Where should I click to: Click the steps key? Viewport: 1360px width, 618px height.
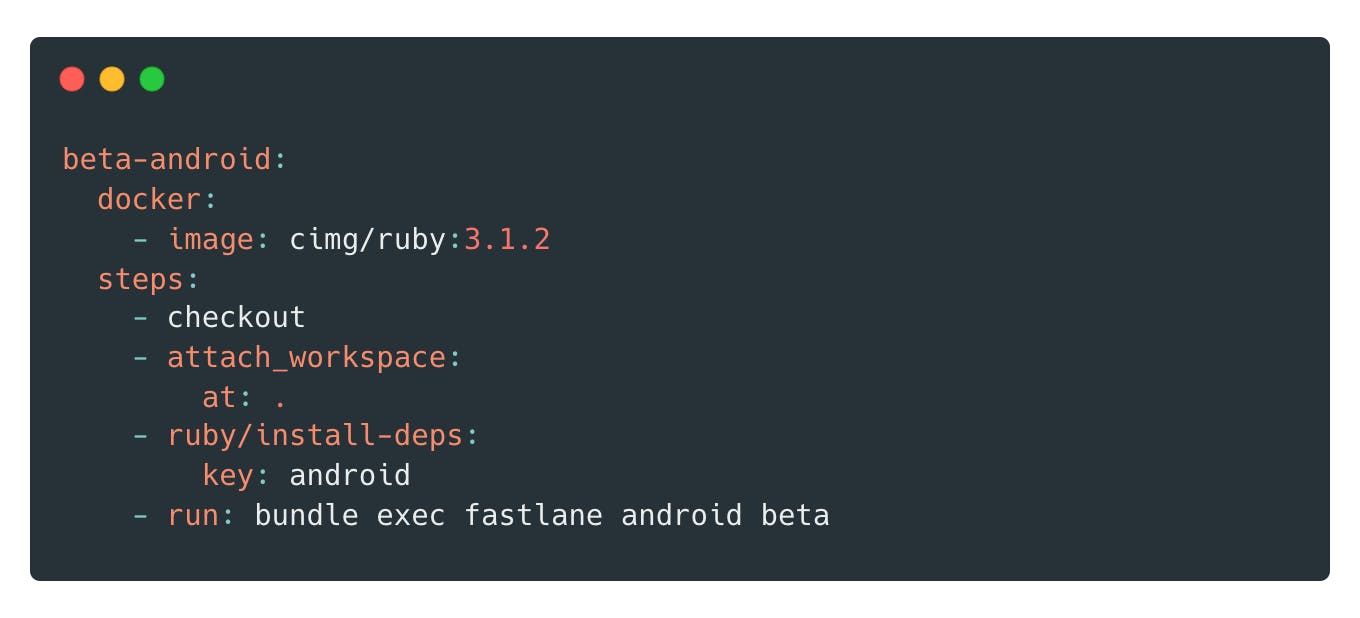click(x=140, y=279)
